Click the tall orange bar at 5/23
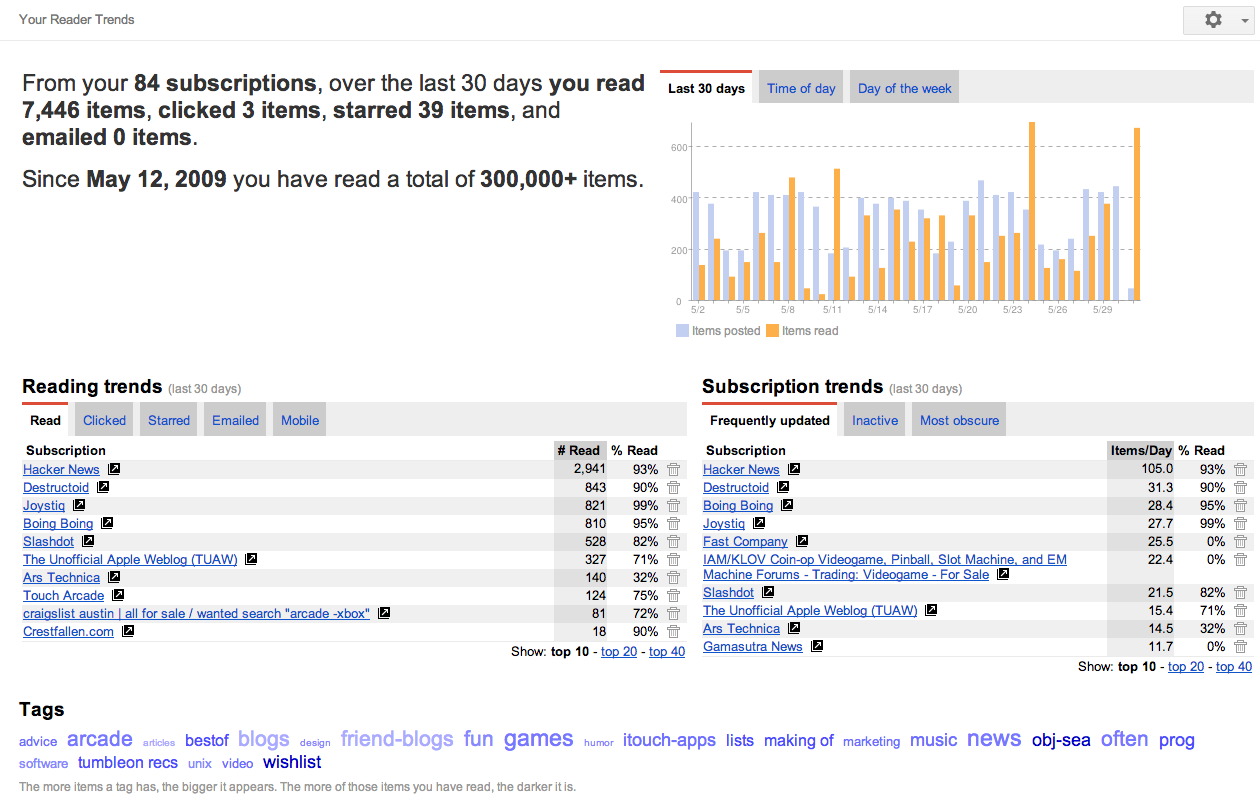The image size is (1260, 796). (1031, 210)
